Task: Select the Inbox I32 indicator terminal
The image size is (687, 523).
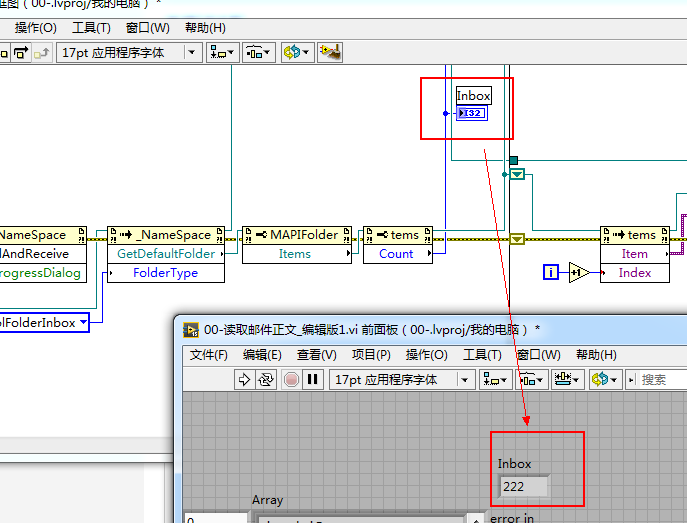Action: pos(471,113)
